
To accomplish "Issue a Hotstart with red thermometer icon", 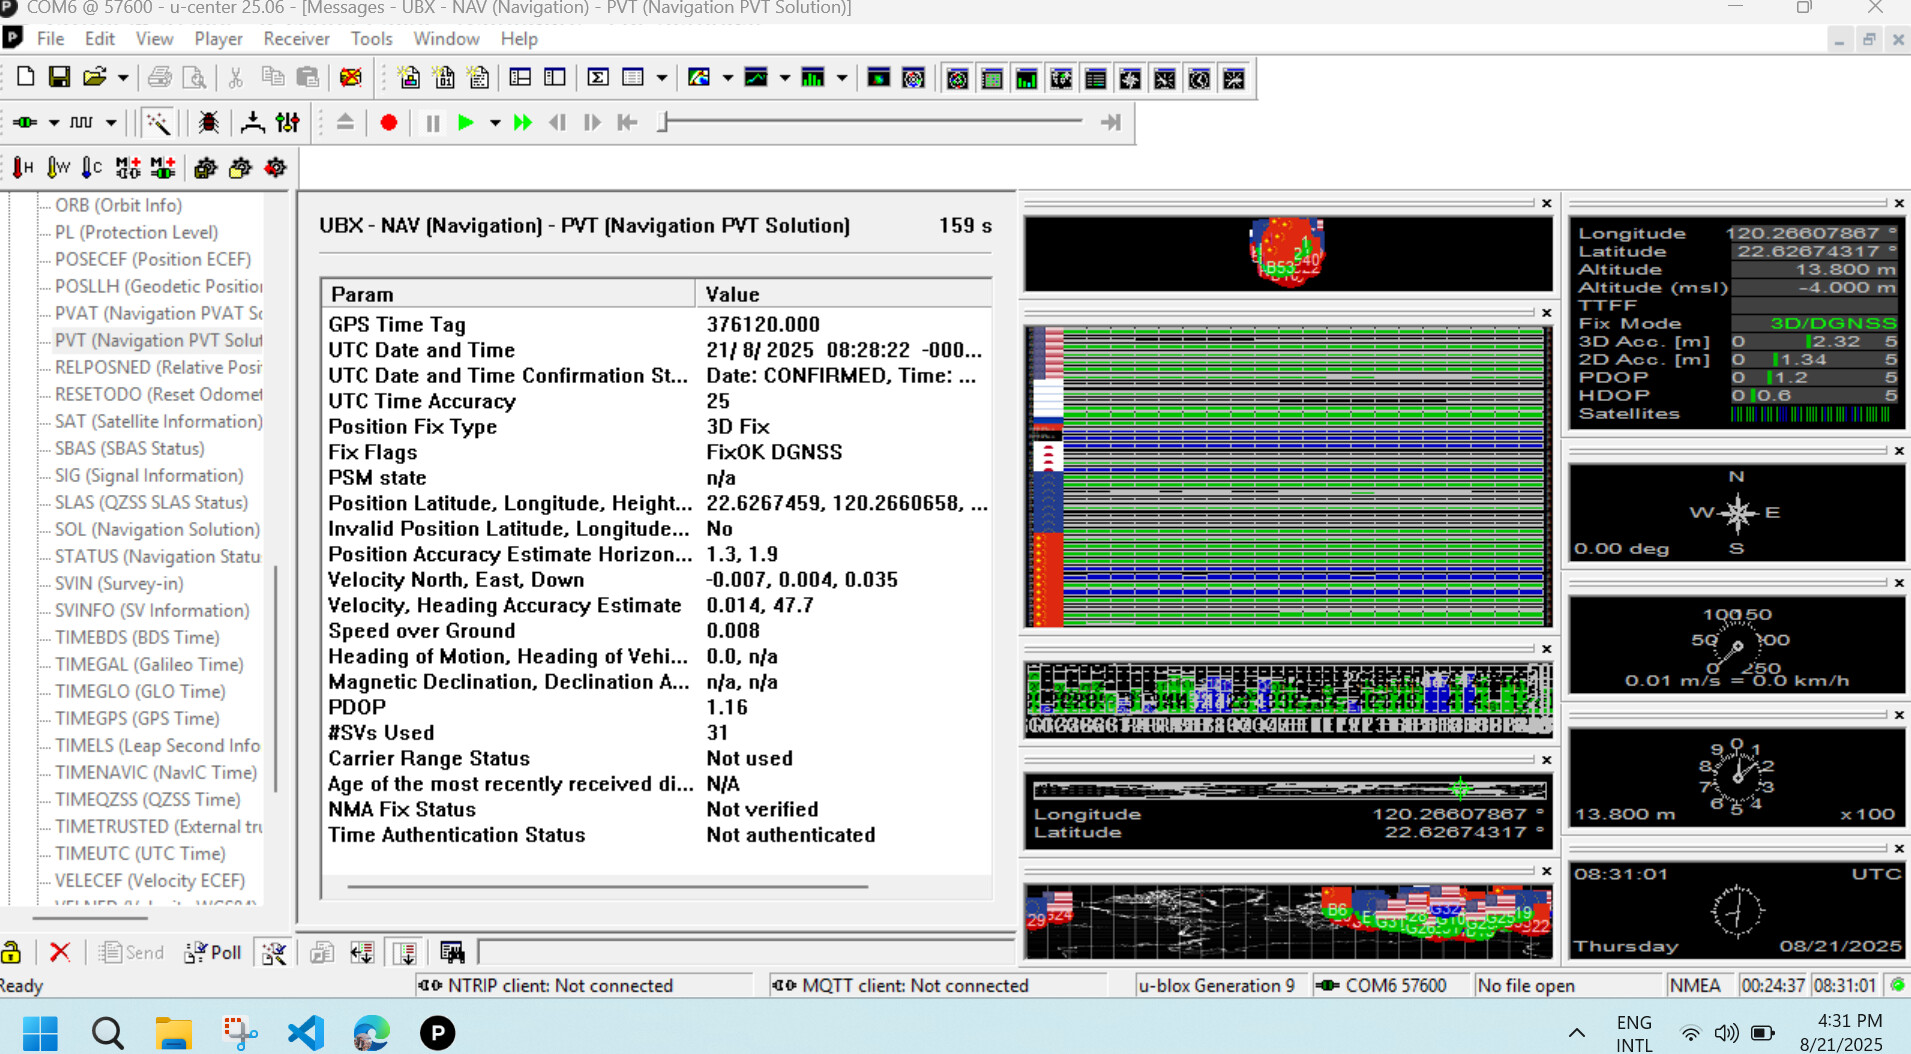I will pos(22,167).
